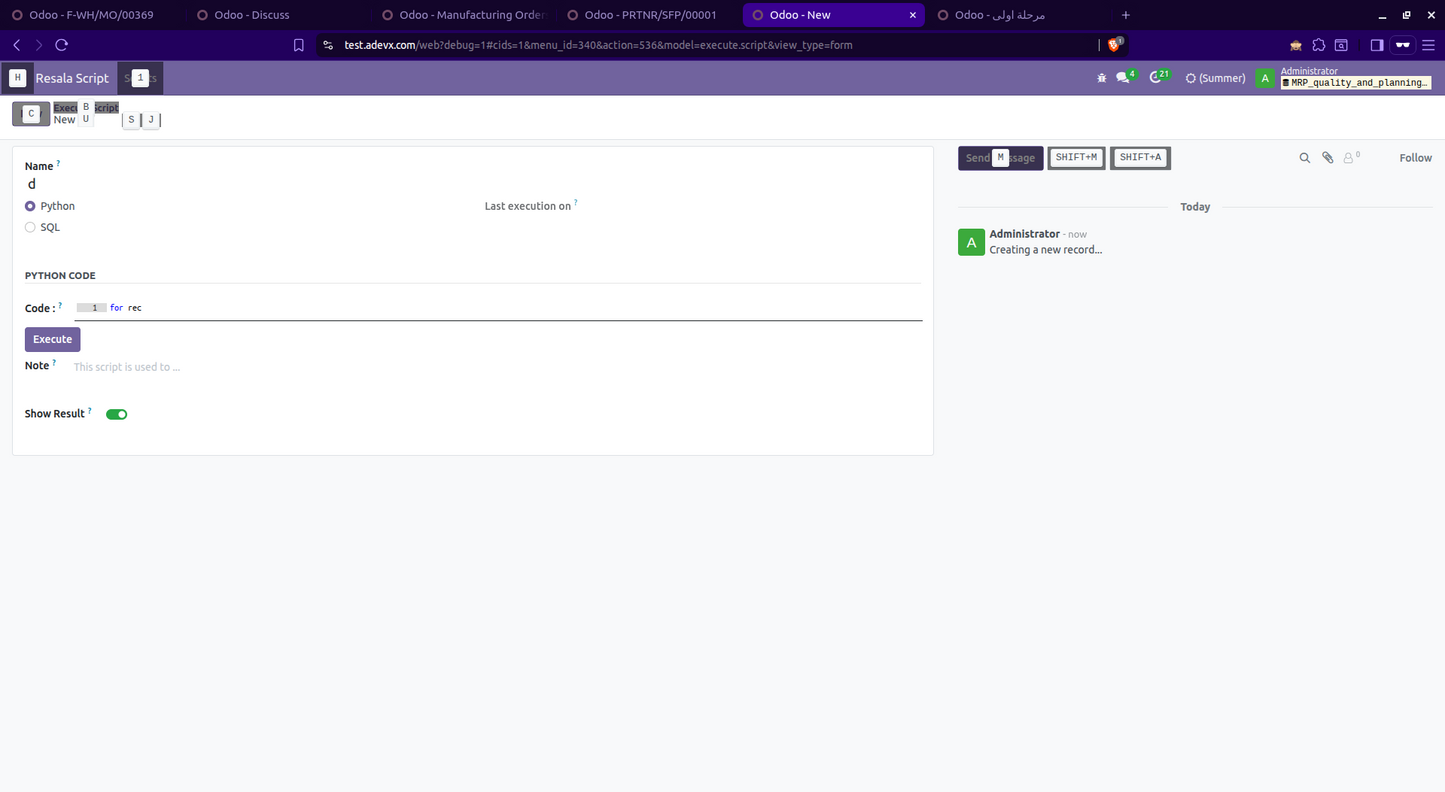Click the 'Today' date separator label
1445x792 pixels.
(1195, 207)
